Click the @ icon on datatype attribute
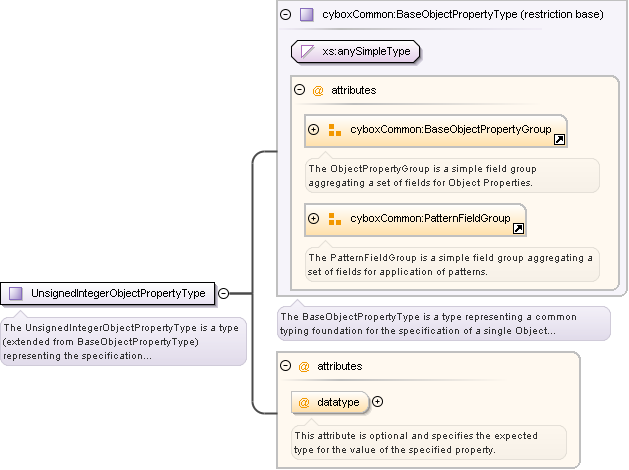 point(304,402)
